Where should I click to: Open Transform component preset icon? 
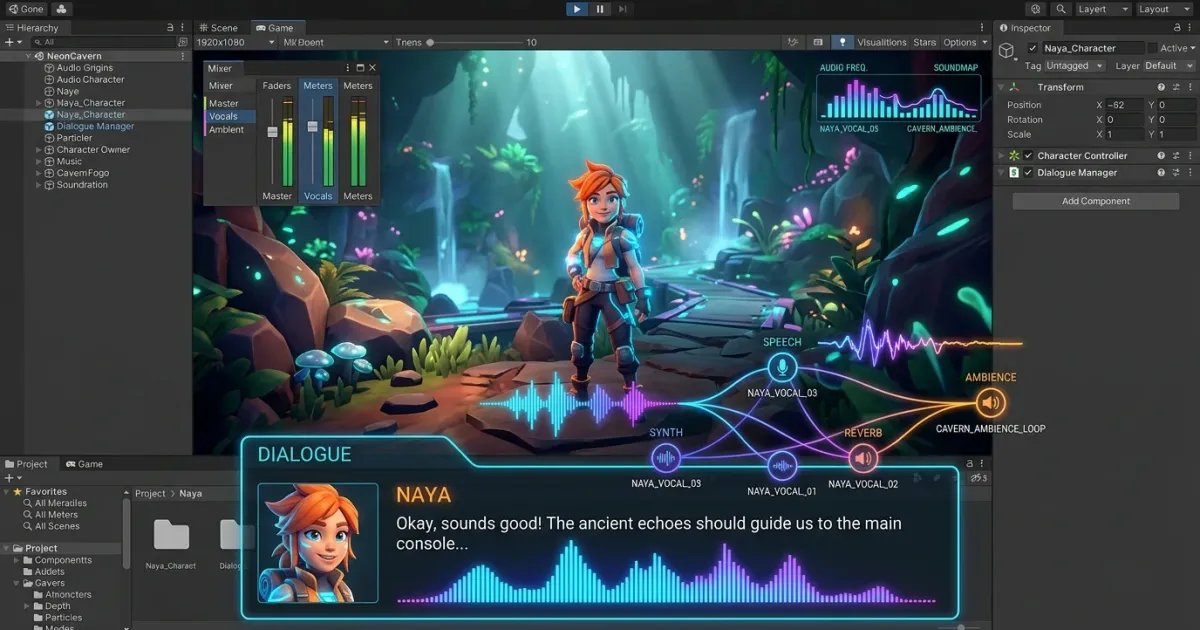[1176, 87]
